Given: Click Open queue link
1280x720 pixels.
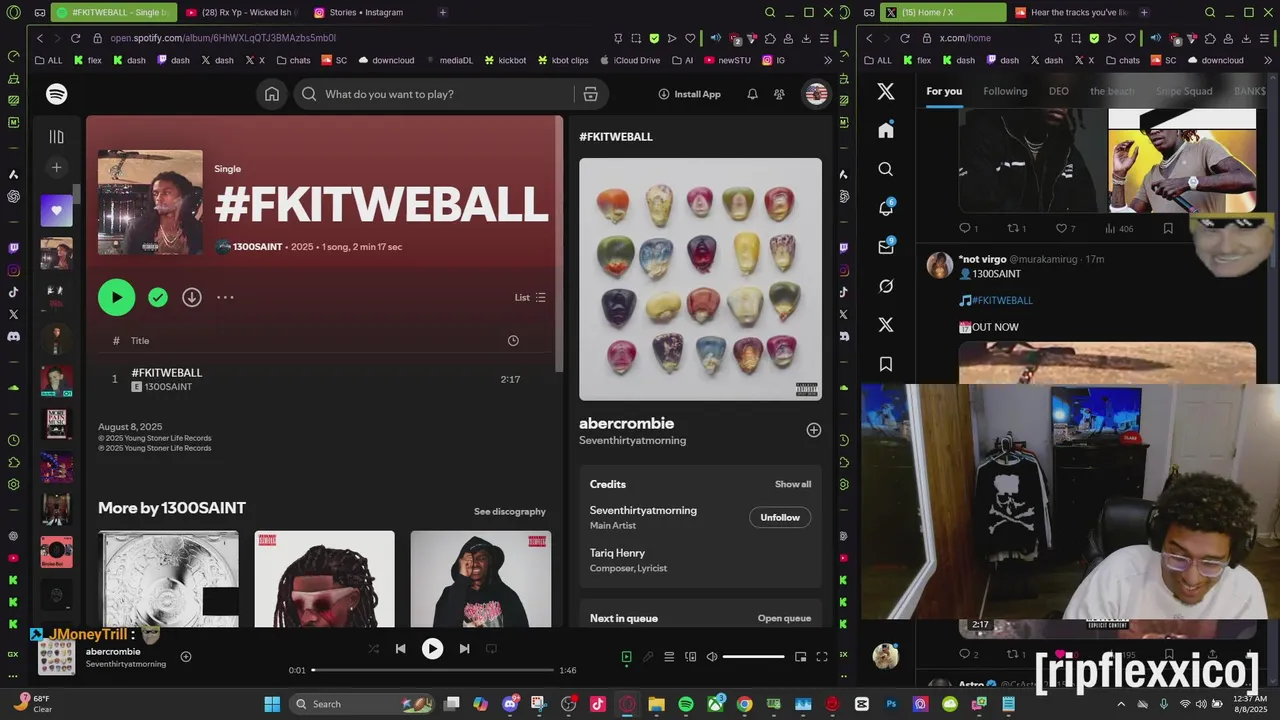Looking at the screenshot, I should 784,618.
